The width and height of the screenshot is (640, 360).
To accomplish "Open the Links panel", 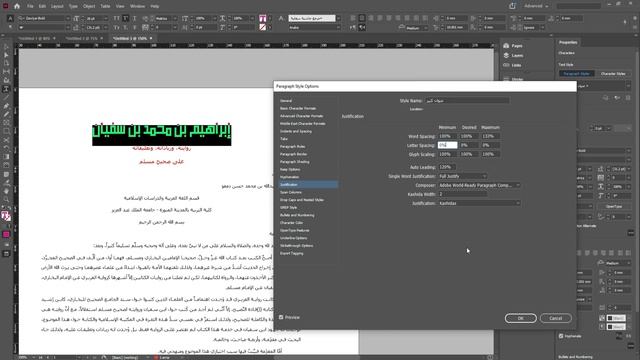I will click(x=513, y=65).
